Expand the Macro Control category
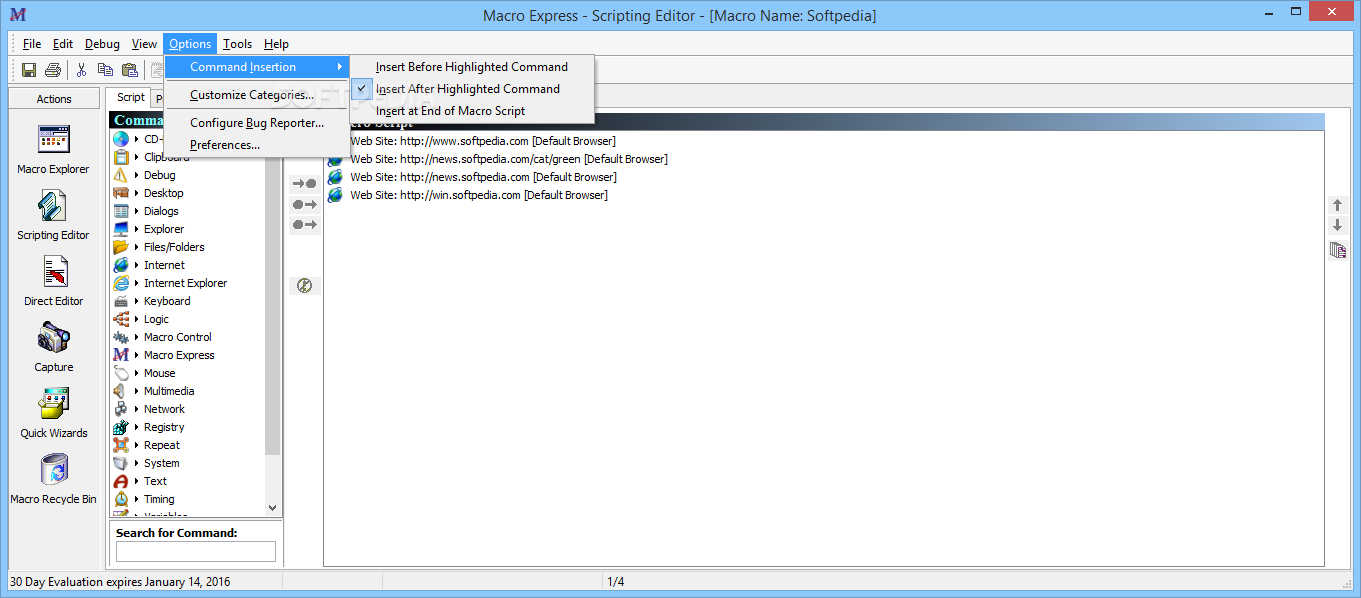This screenshot has width=1361, height=598. coord(137,337)
